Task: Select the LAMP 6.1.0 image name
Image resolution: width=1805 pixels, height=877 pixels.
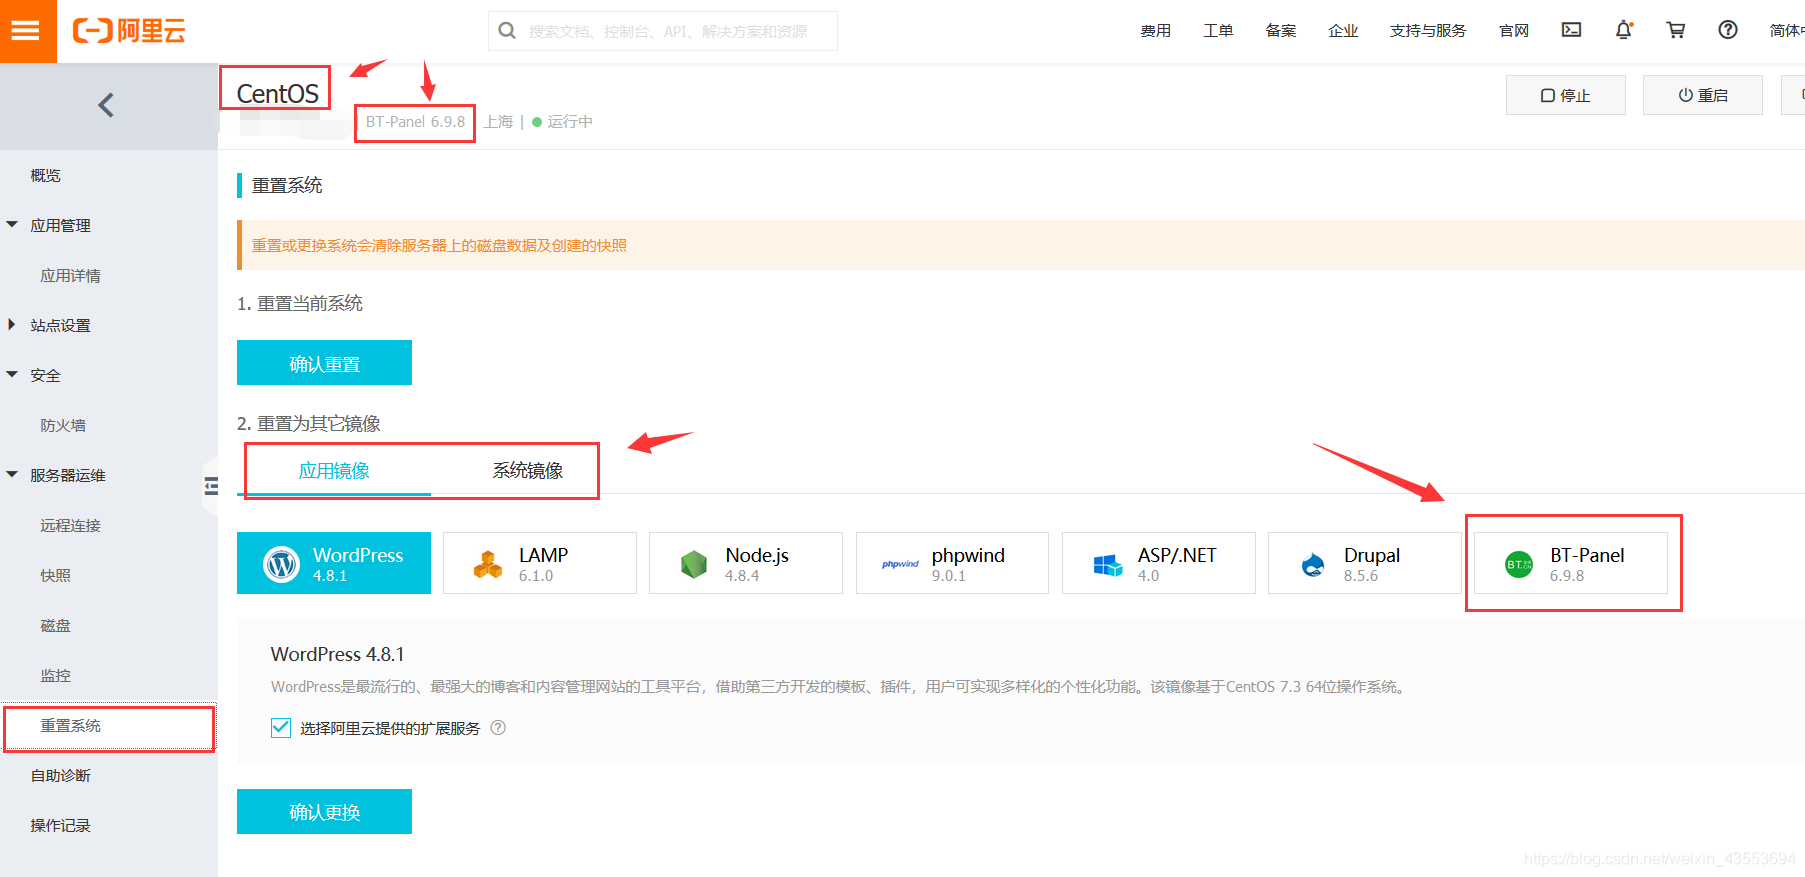Action: (543, 555)
